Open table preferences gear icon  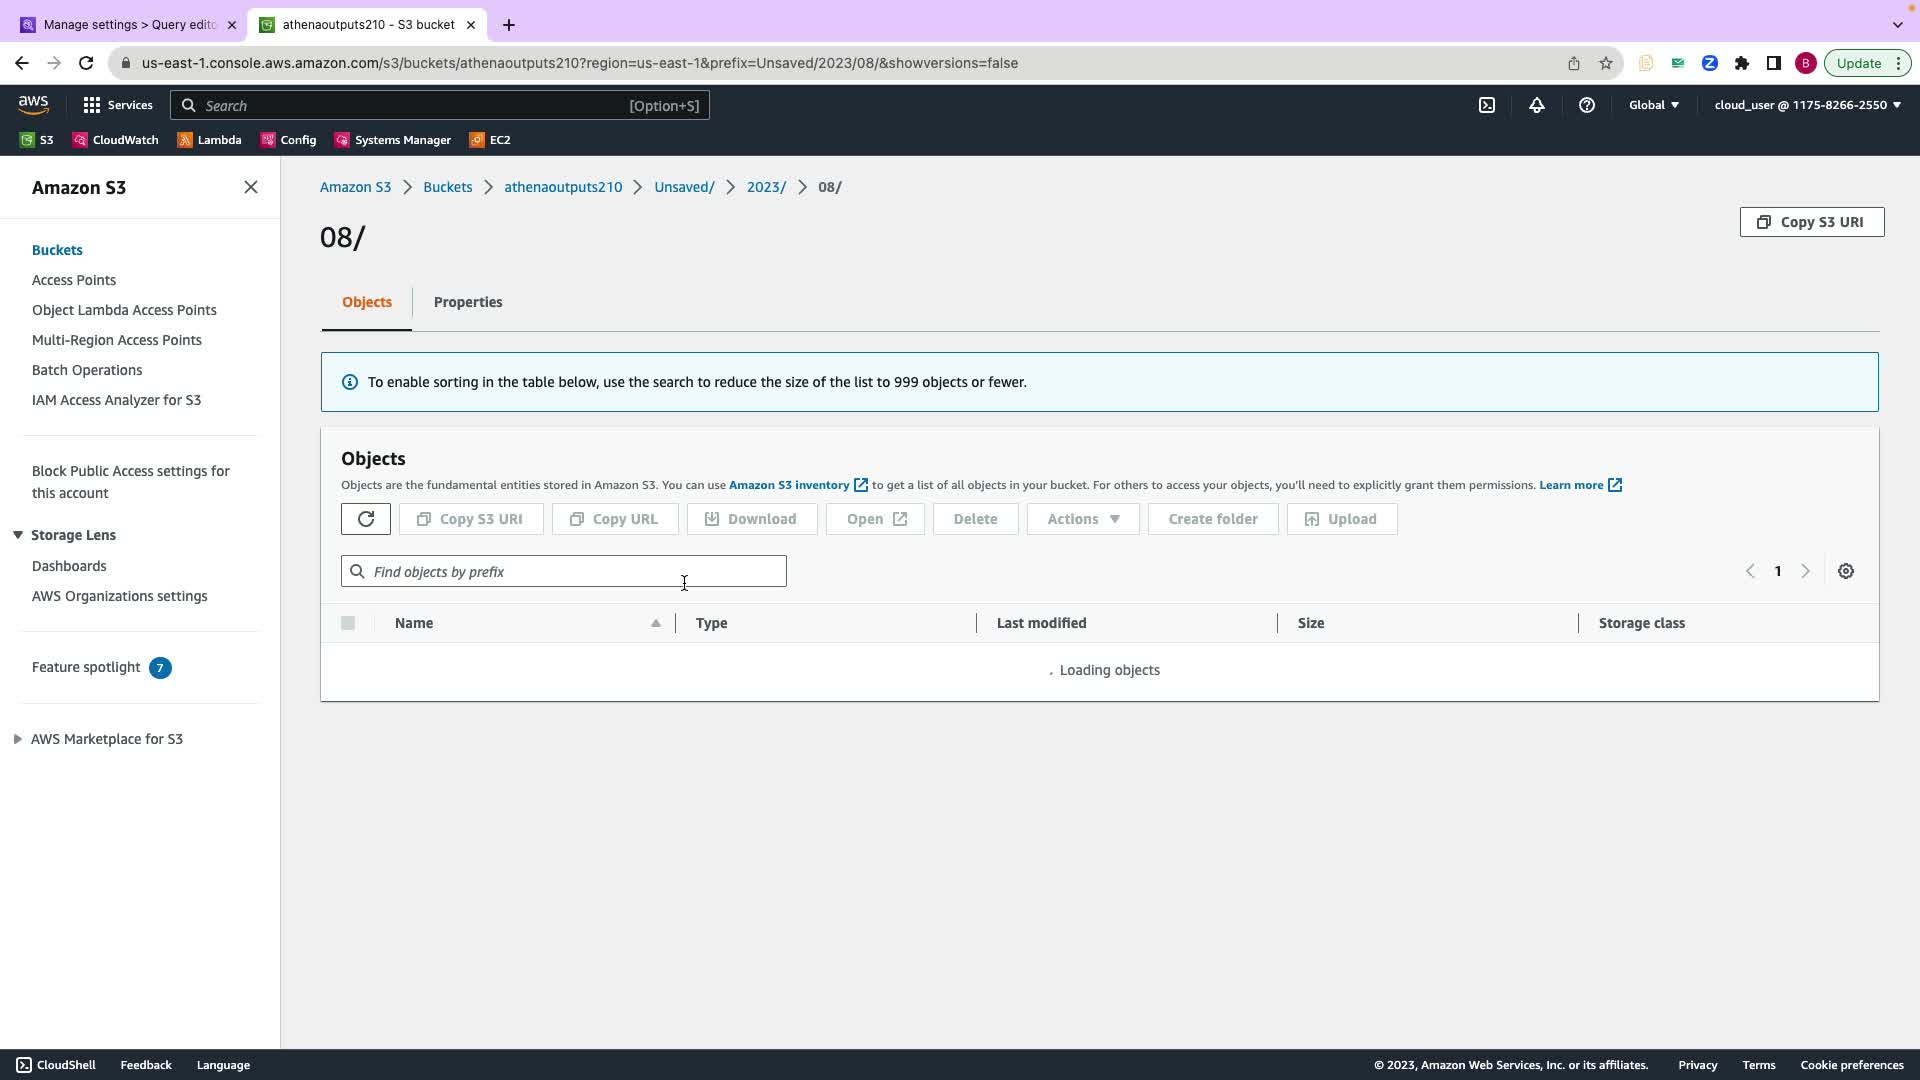[1846, 571]
